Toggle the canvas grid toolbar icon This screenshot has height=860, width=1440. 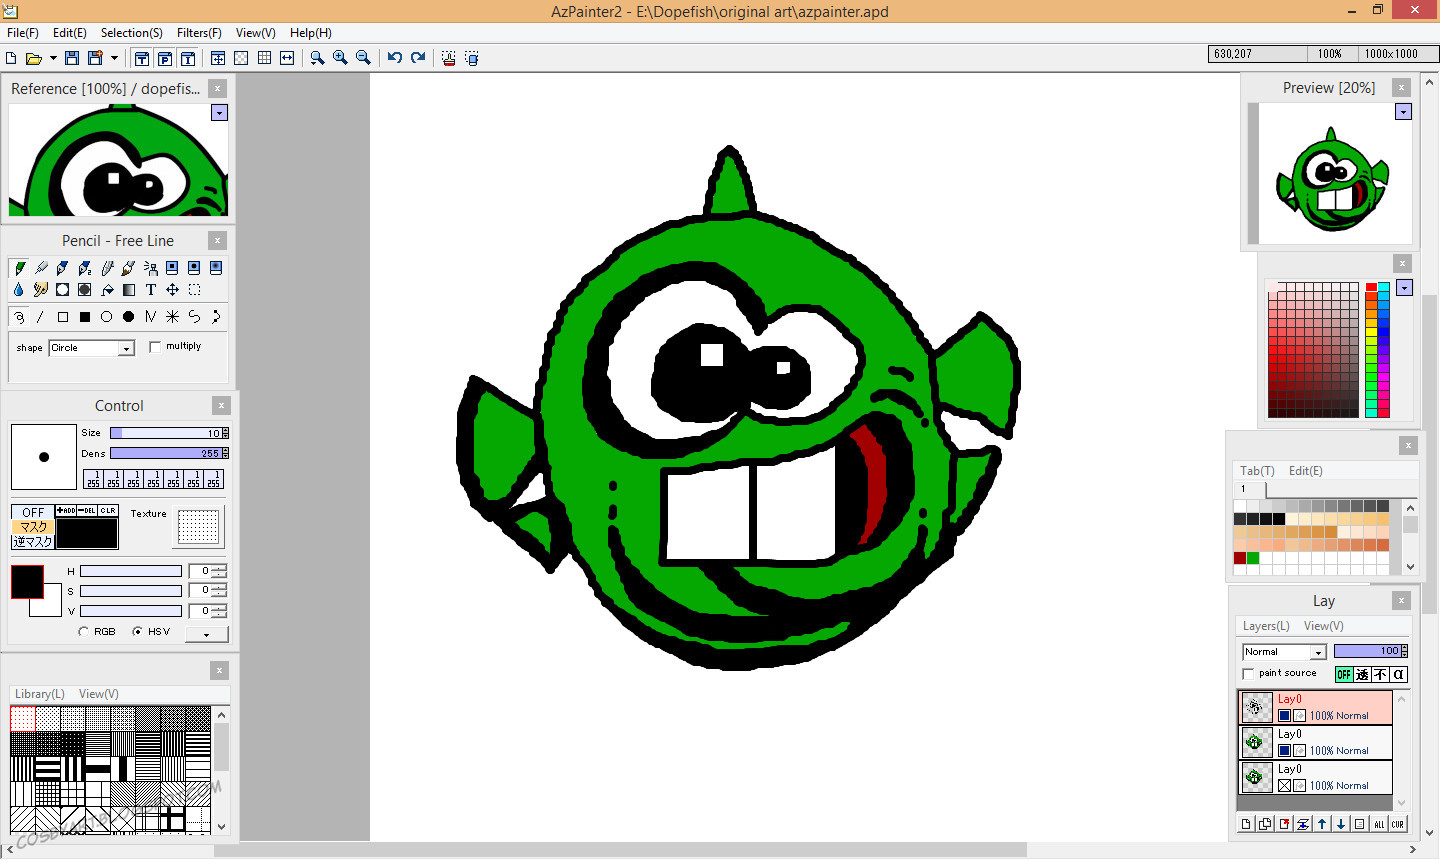264,58
